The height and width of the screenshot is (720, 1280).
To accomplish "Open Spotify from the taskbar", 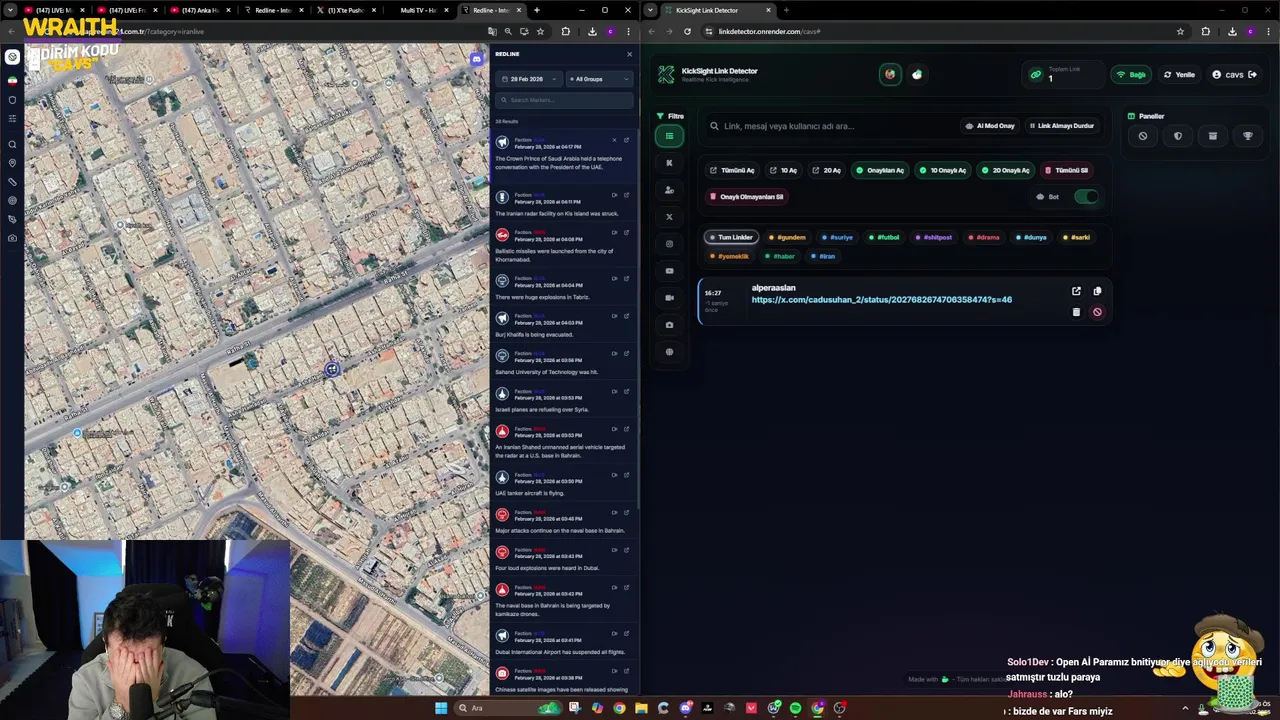I will point(795,708).
